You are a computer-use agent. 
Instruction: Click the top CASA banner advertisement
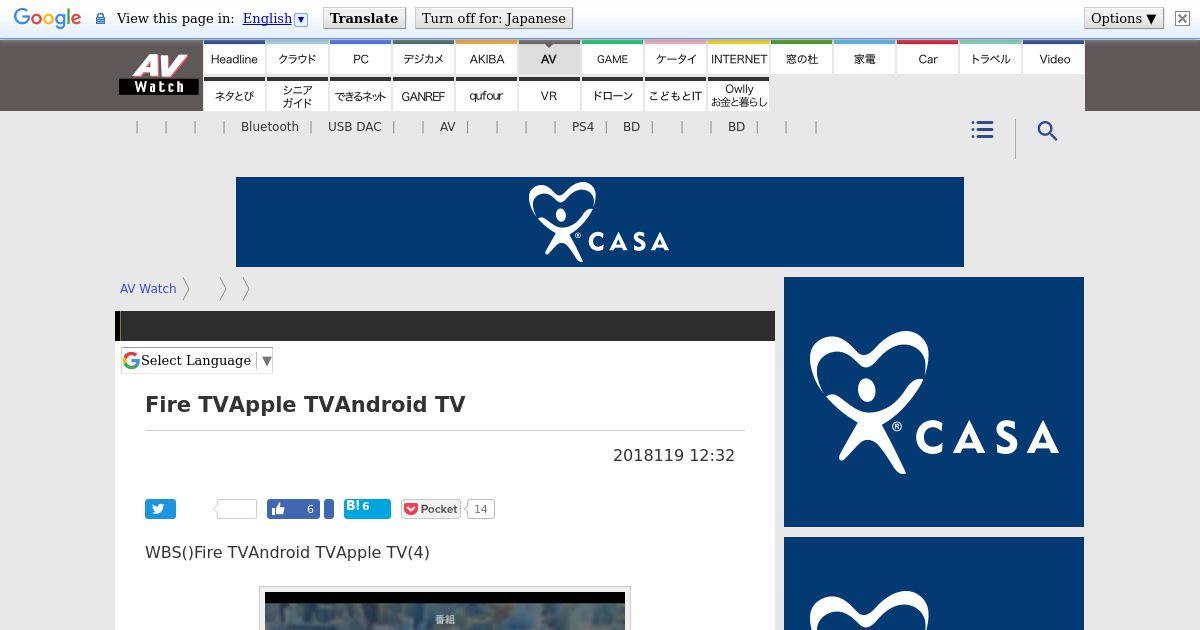[600, 222]
